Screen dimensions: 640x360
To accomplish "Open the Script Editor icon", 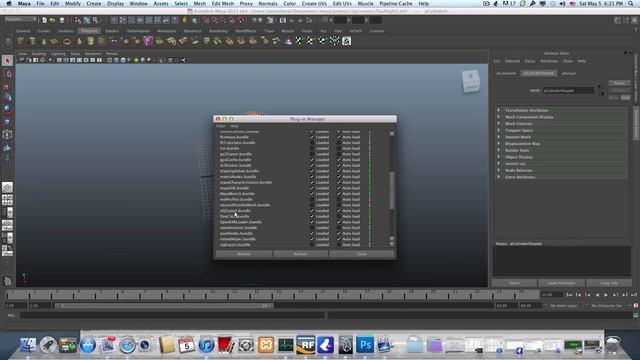I will tap(636, 315).
